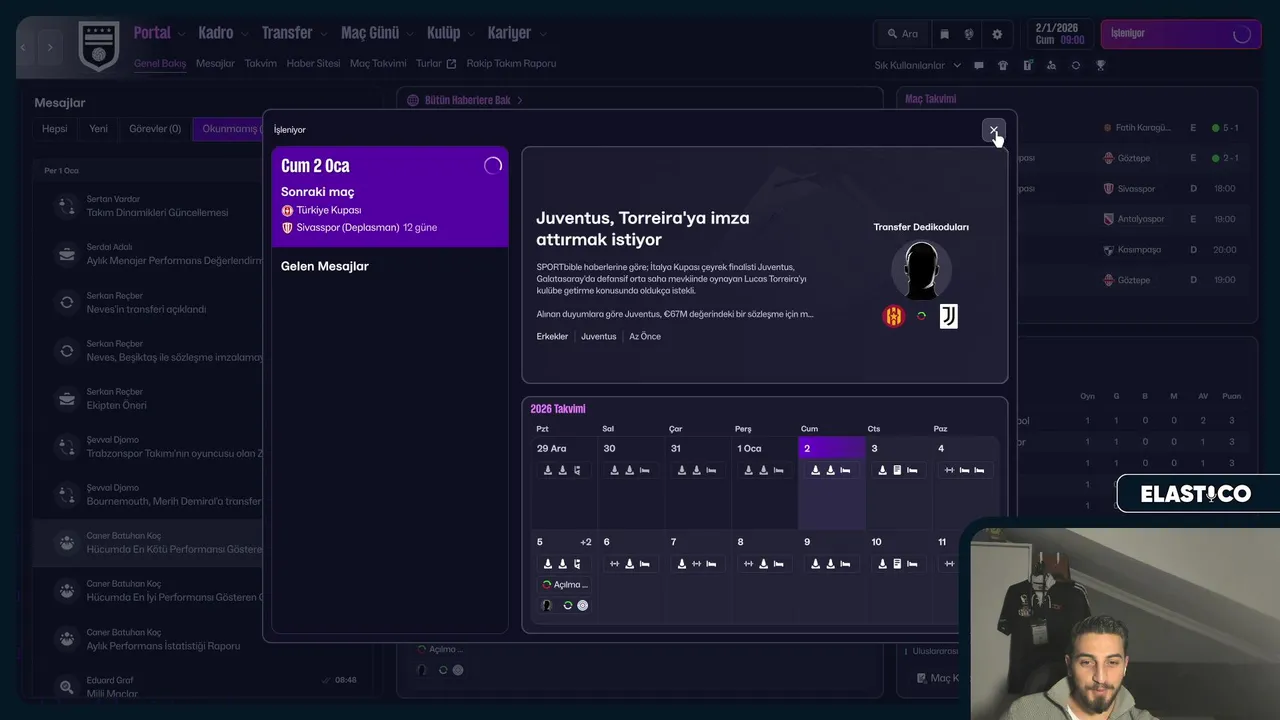Switch to Takvim sub-tab

pos(260,63)
